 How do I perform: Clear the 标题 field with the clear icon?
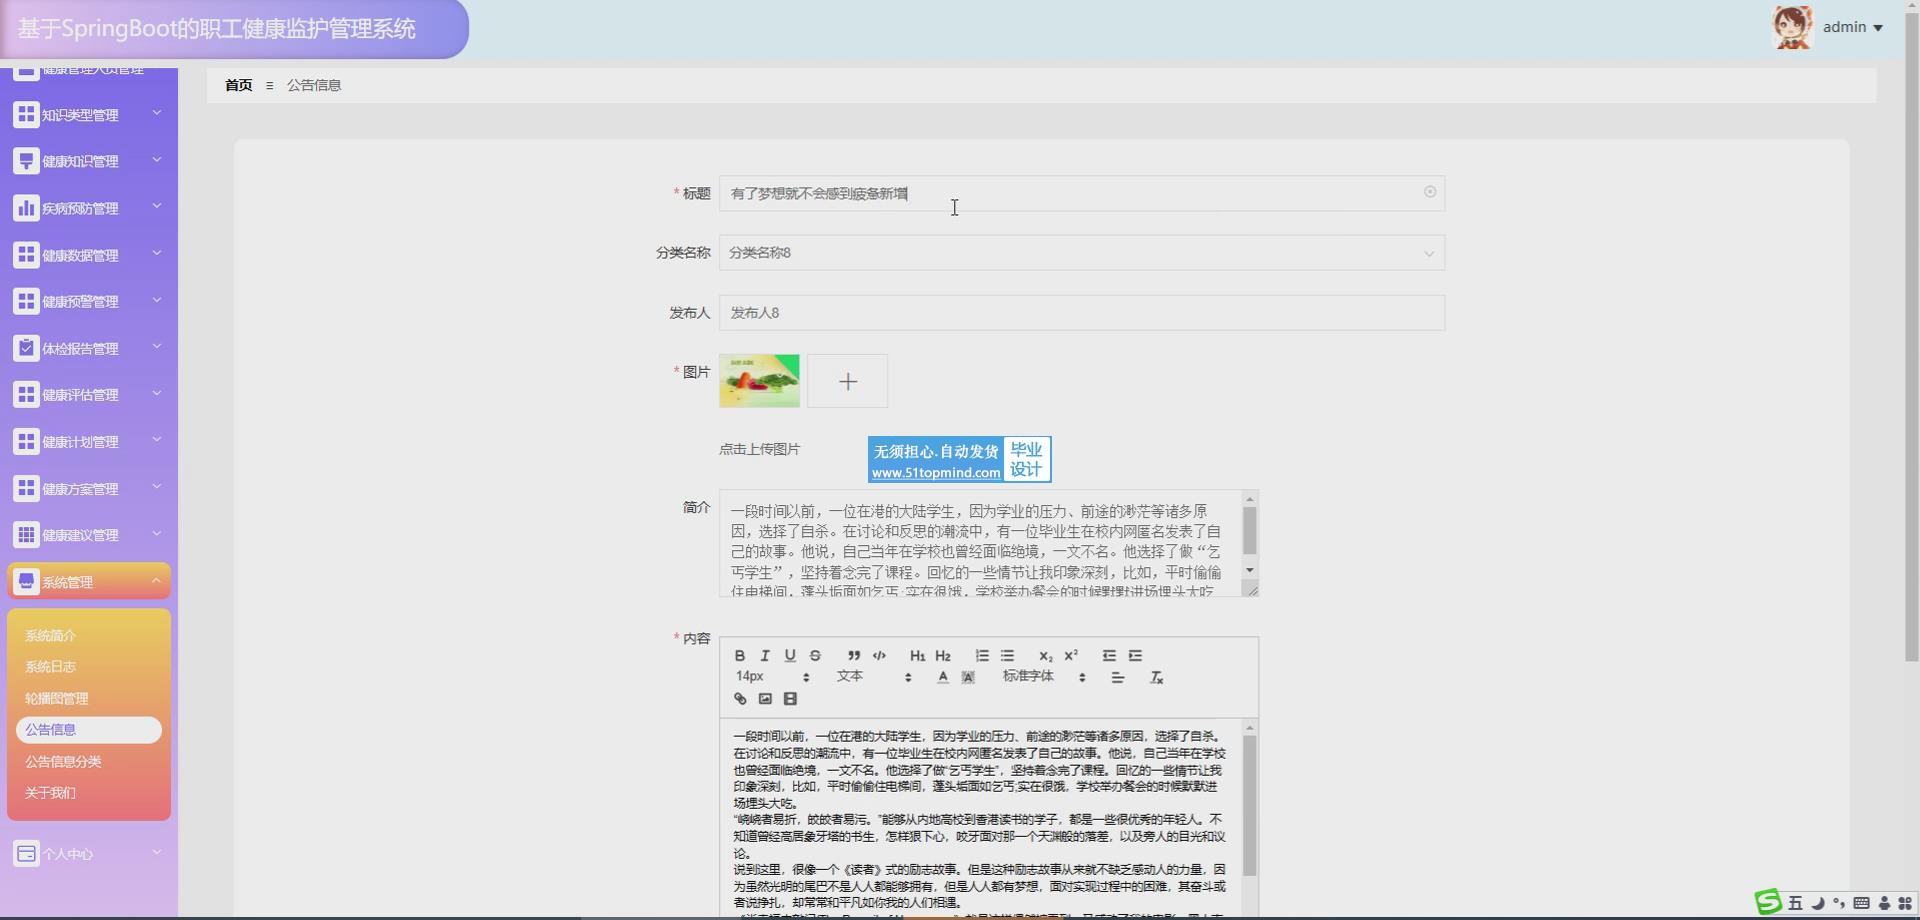pyautogui.click(x=1430, y=192)
